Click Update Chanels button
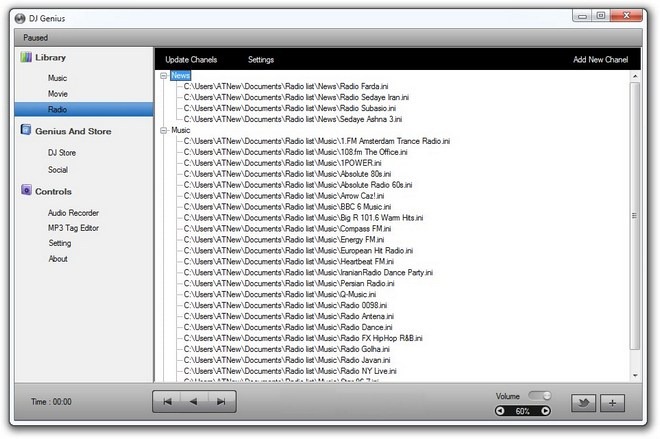 [191, 59]
